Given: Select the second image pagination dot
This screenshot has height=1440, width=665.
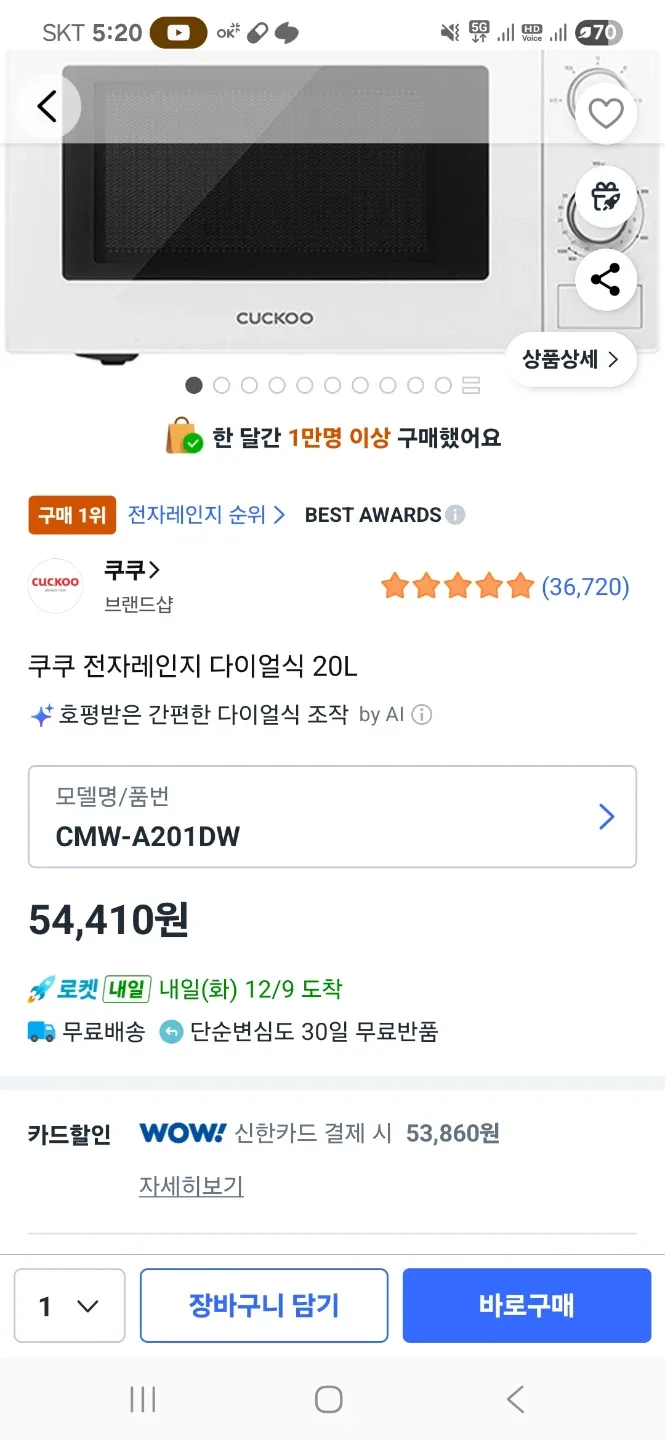Looking at the screenshot, I should coord(222,385).
